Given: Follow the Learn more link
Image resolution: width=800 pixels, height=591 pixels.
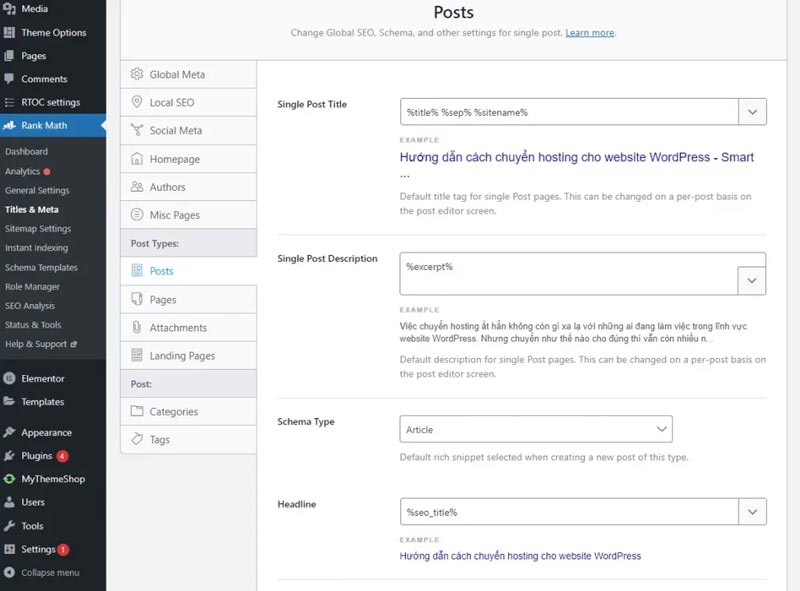Looking at the screenshot, I should pyautogui.click(x=590, y=33).
